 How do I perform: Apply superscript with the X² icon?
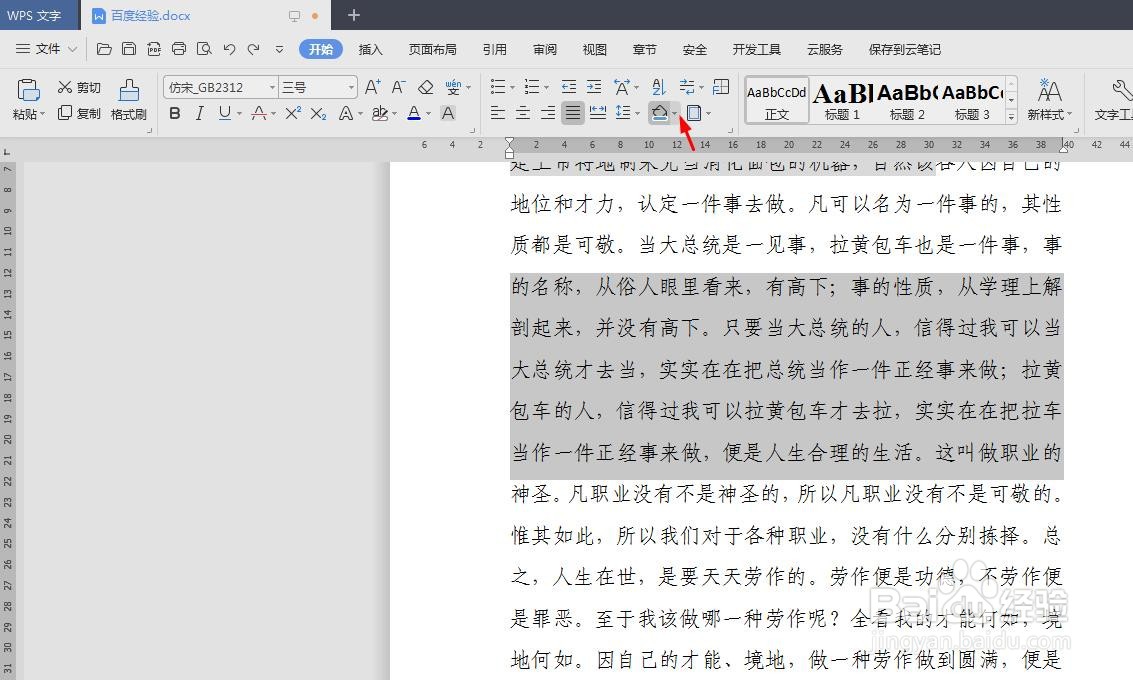[292, 112]
